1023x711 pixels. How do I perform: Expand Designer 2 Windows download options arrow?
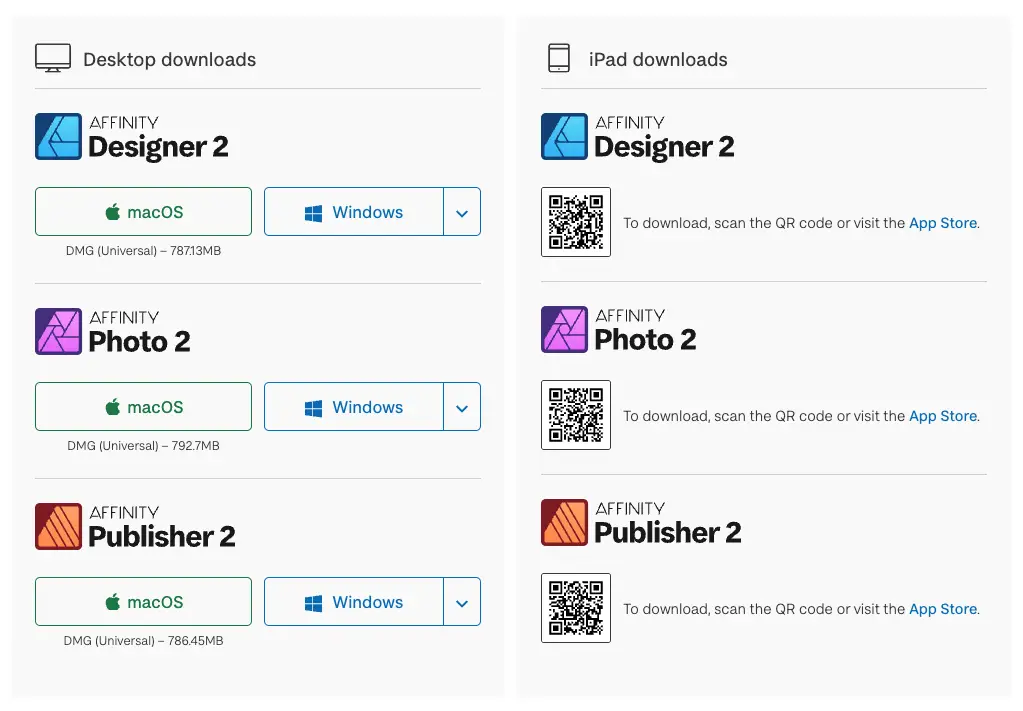[x=462, y=211]
